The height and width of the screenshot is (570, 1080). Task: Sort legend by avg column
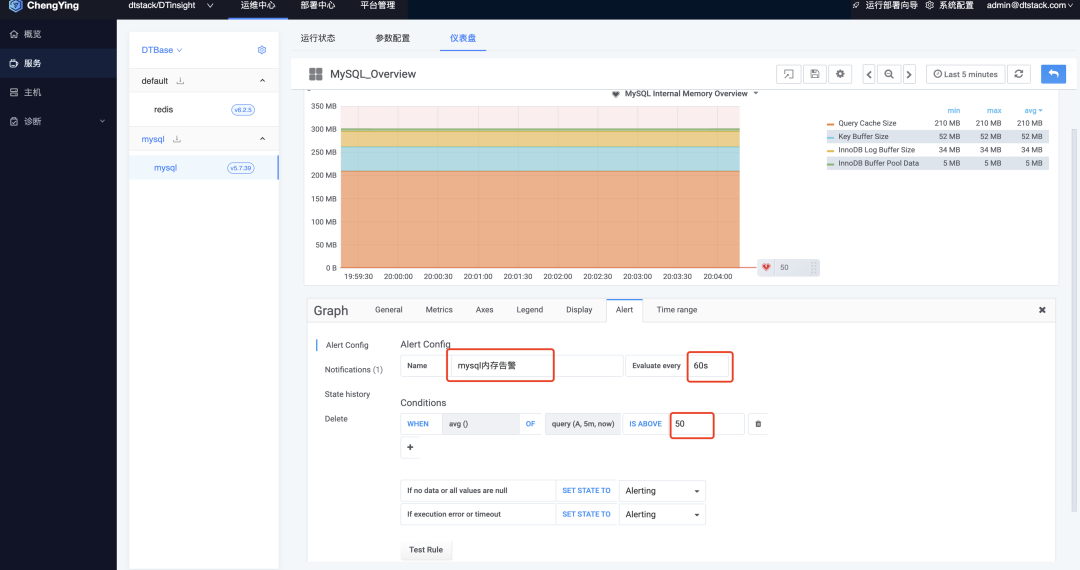coord(1032,110)
